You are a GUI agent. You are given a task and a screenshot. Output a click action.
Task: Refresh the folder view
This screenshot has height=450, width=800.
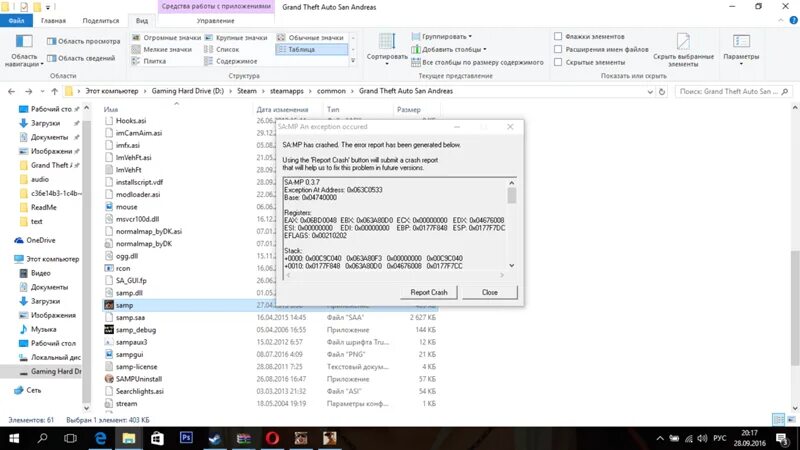(662, 92)
